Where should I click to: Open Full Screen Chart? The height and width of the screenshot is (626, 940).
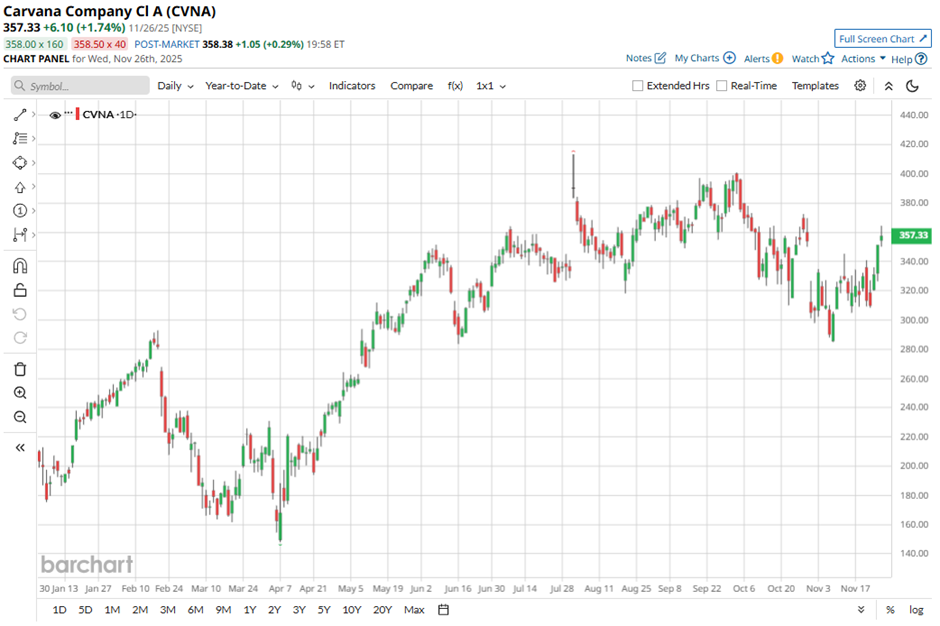[x=882, y=39]
